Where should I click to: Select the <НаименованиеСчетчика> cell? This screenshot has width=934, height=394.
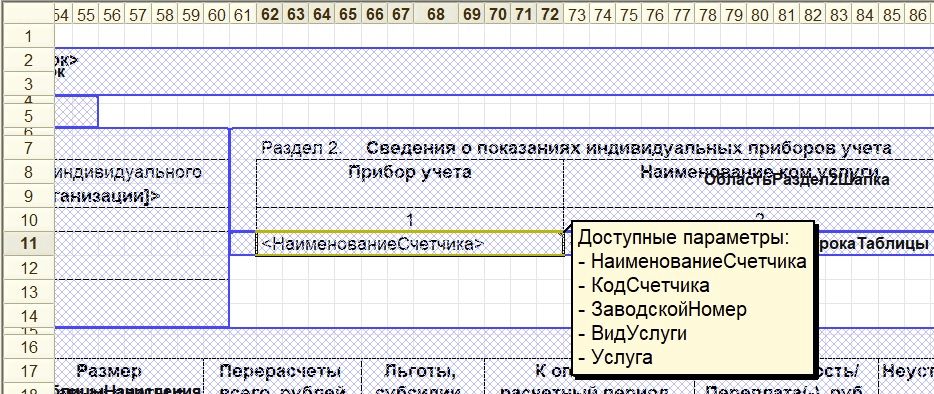(x=410, y=244)
